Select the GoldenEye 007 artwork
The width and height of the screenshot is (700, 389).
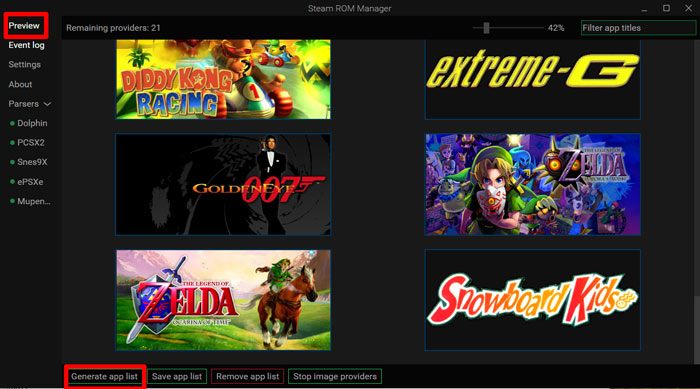coord(223,184)
